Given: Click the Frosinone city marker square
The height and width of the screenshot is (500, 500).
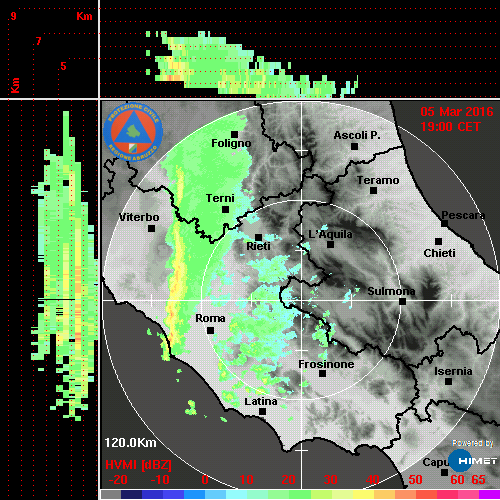Looking at the screenshot, I should coord(322,374).
